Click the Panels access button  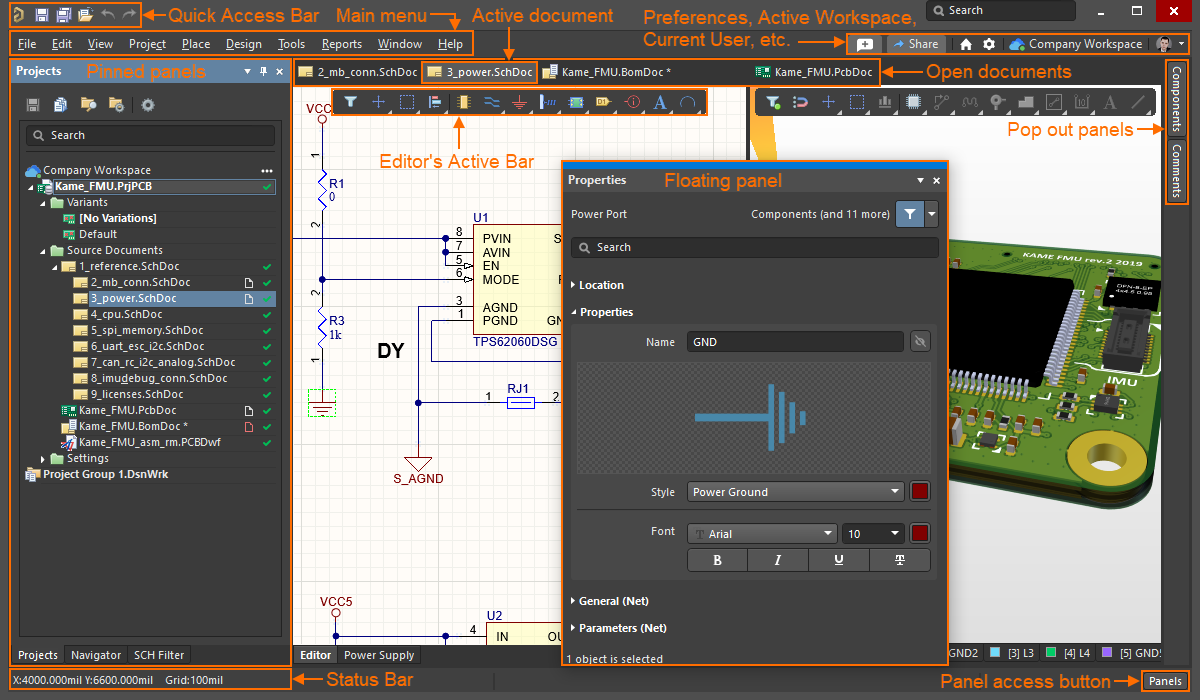1165,681
